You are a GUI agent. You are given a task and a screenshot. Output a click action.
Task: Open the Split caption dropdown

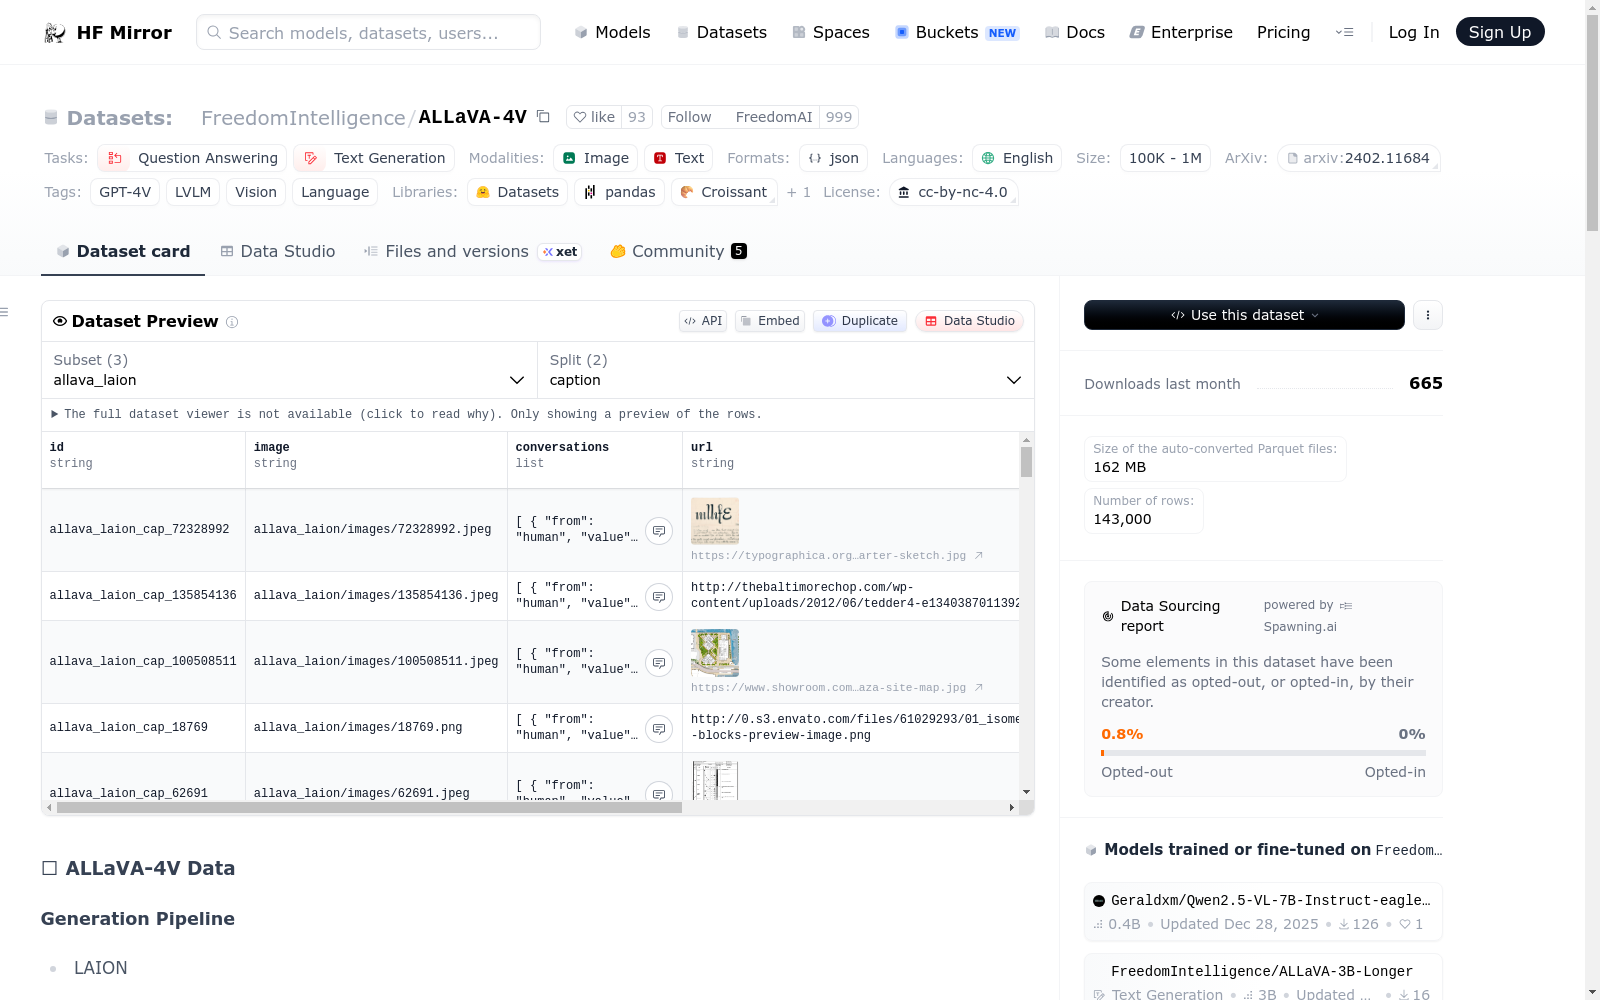click(x=785, y=370)
